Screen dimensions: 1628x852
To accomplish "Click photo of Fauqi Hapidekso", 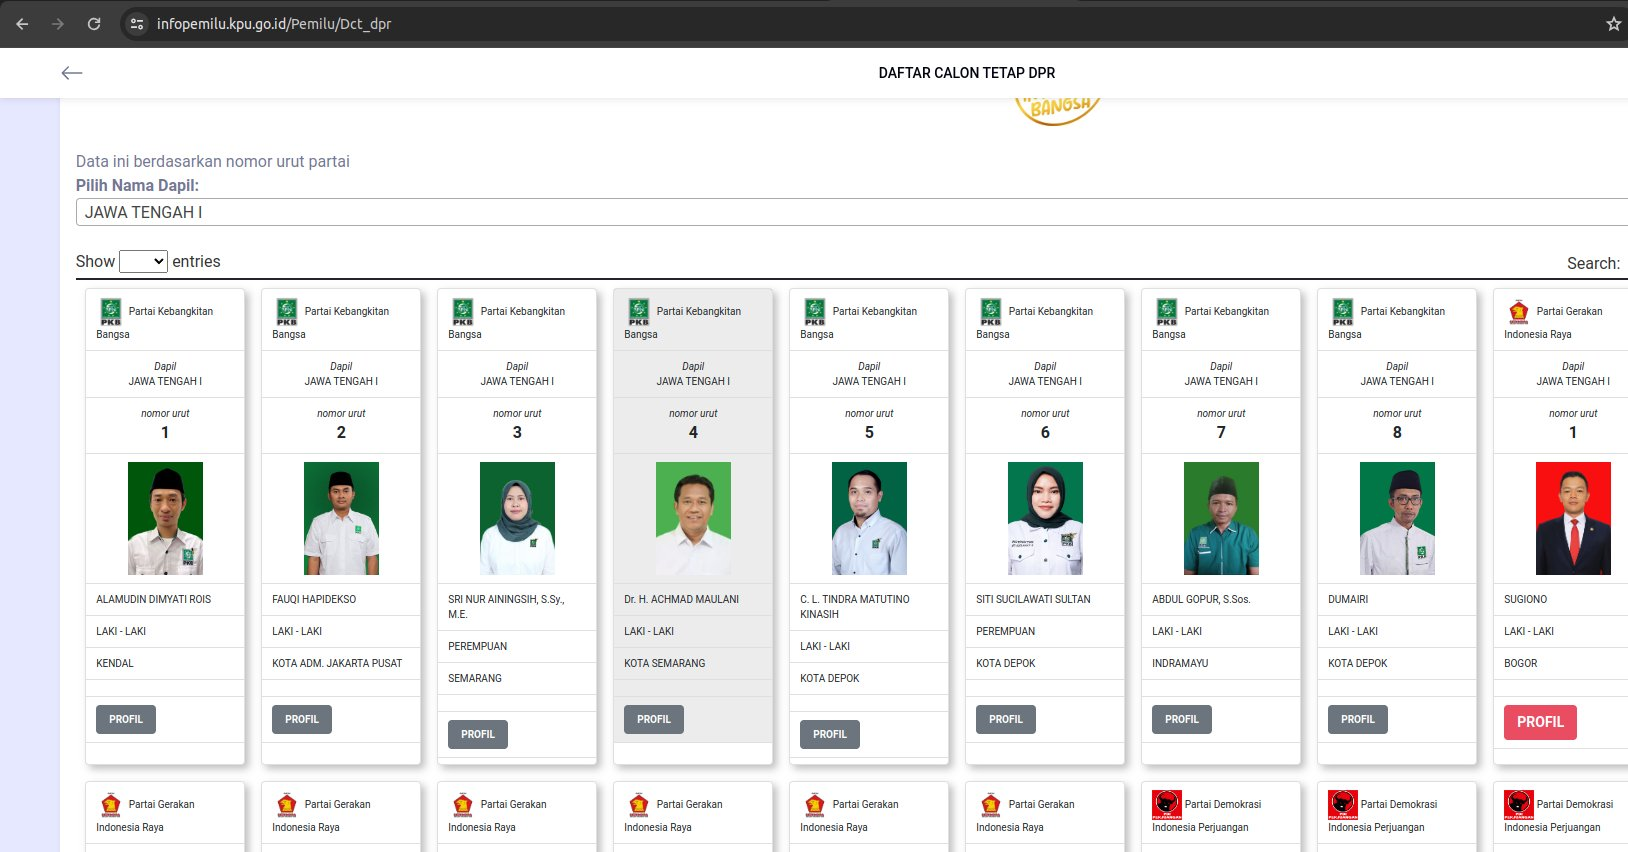I will click(341, 518).
